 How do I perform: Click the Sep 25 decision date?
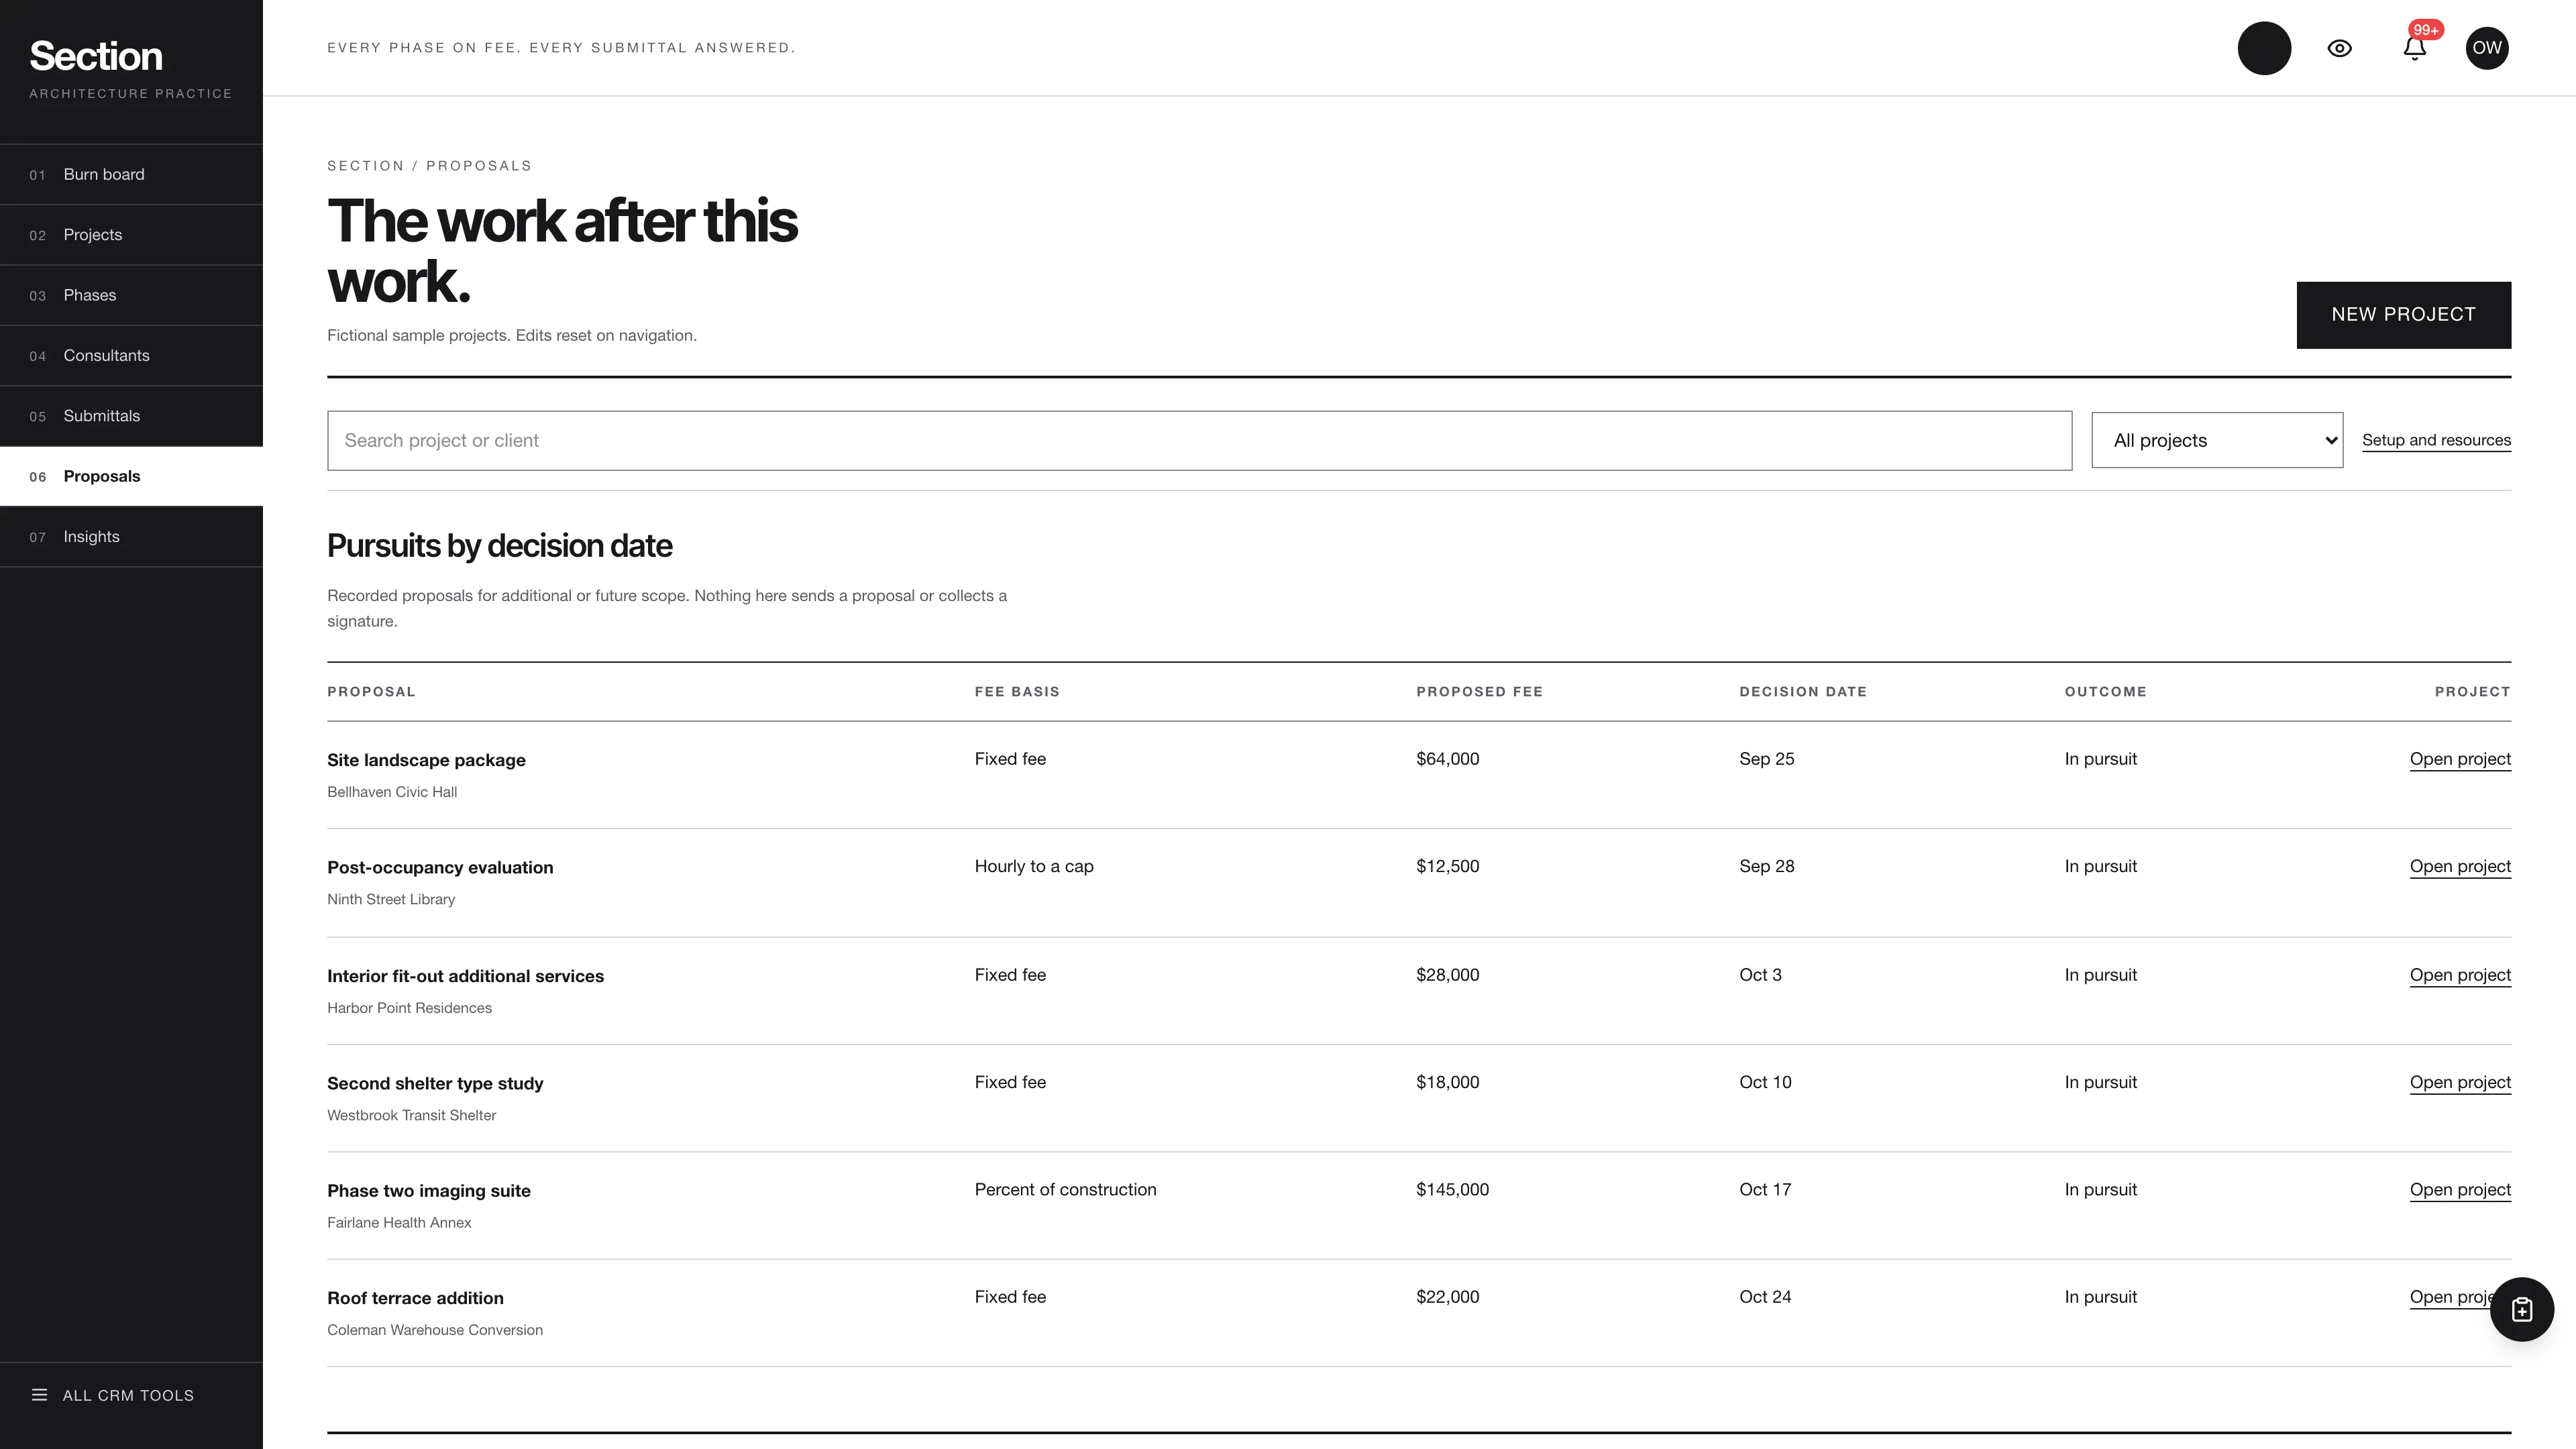[x=1766, y=759]
